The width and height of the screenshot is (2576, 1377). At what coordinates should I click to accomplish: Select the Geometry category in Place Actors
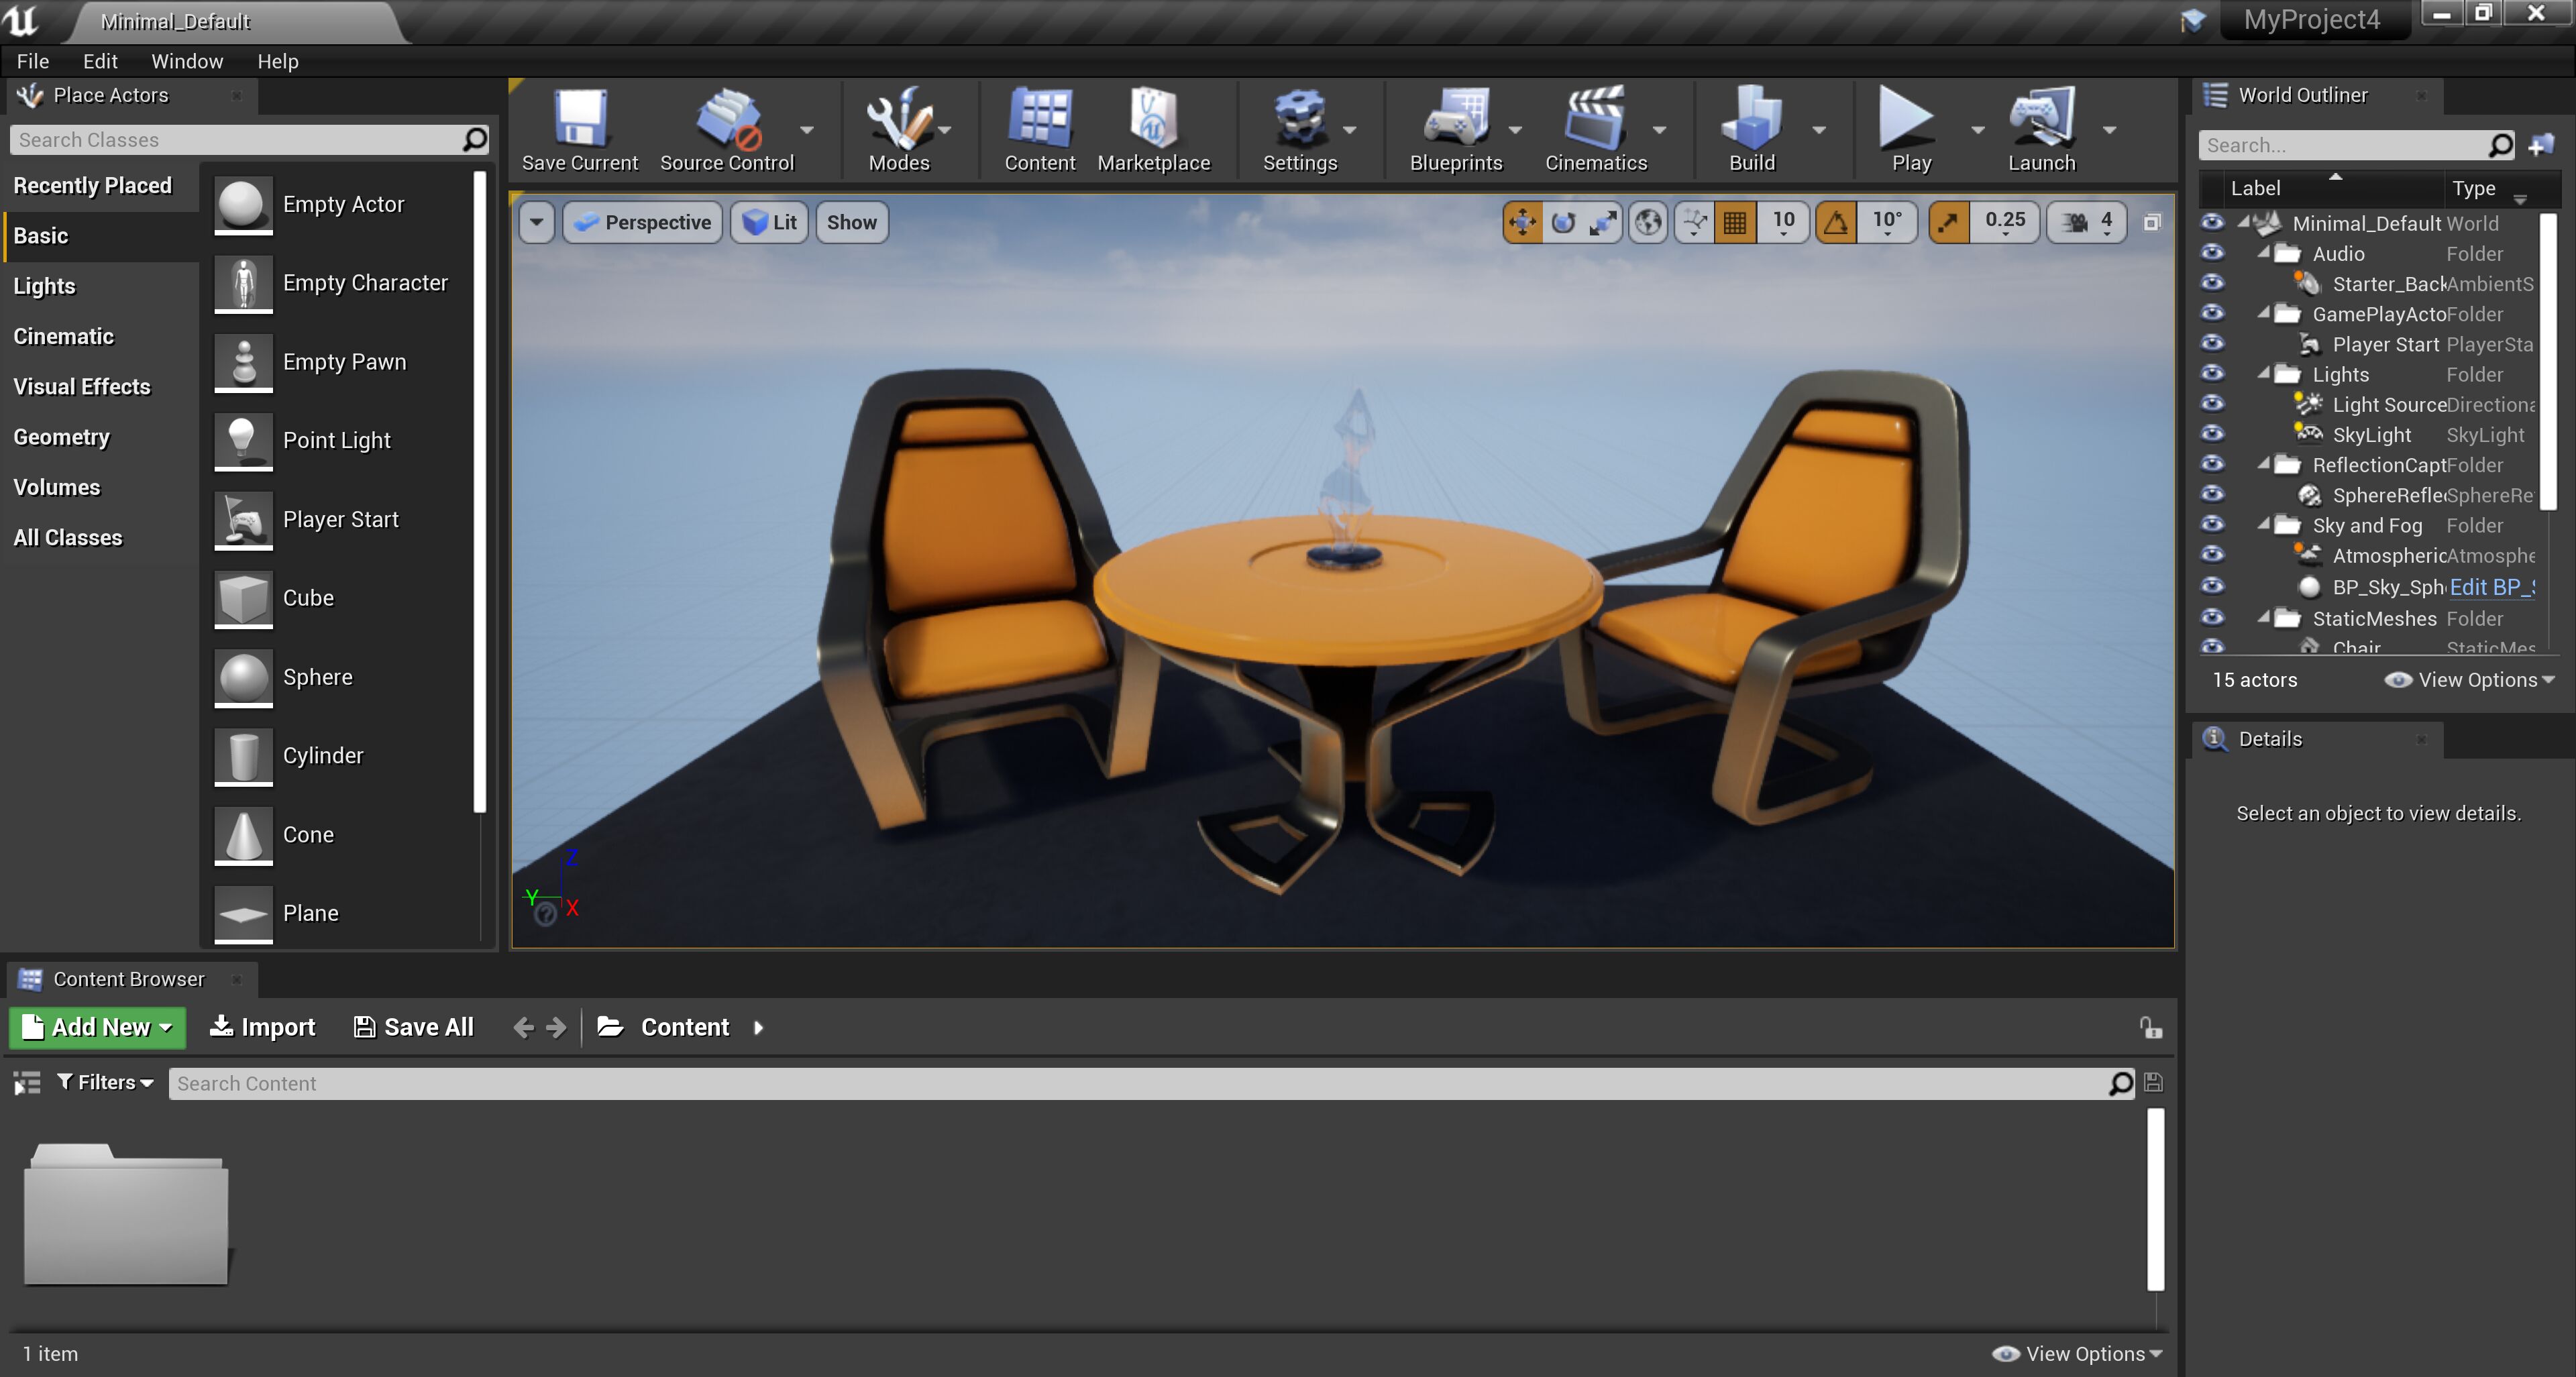pyautogui.click(x=62, y=437)
